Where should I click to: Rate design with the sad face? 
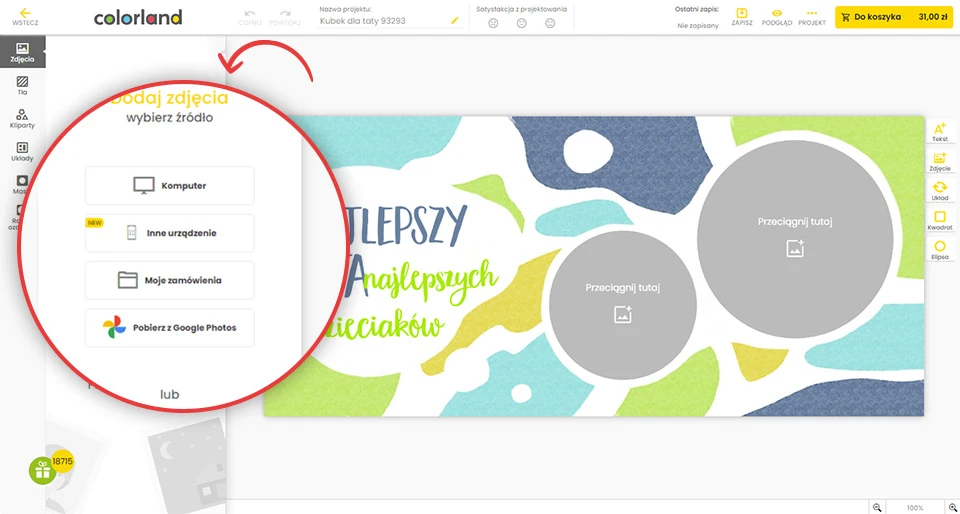[493, 23]
